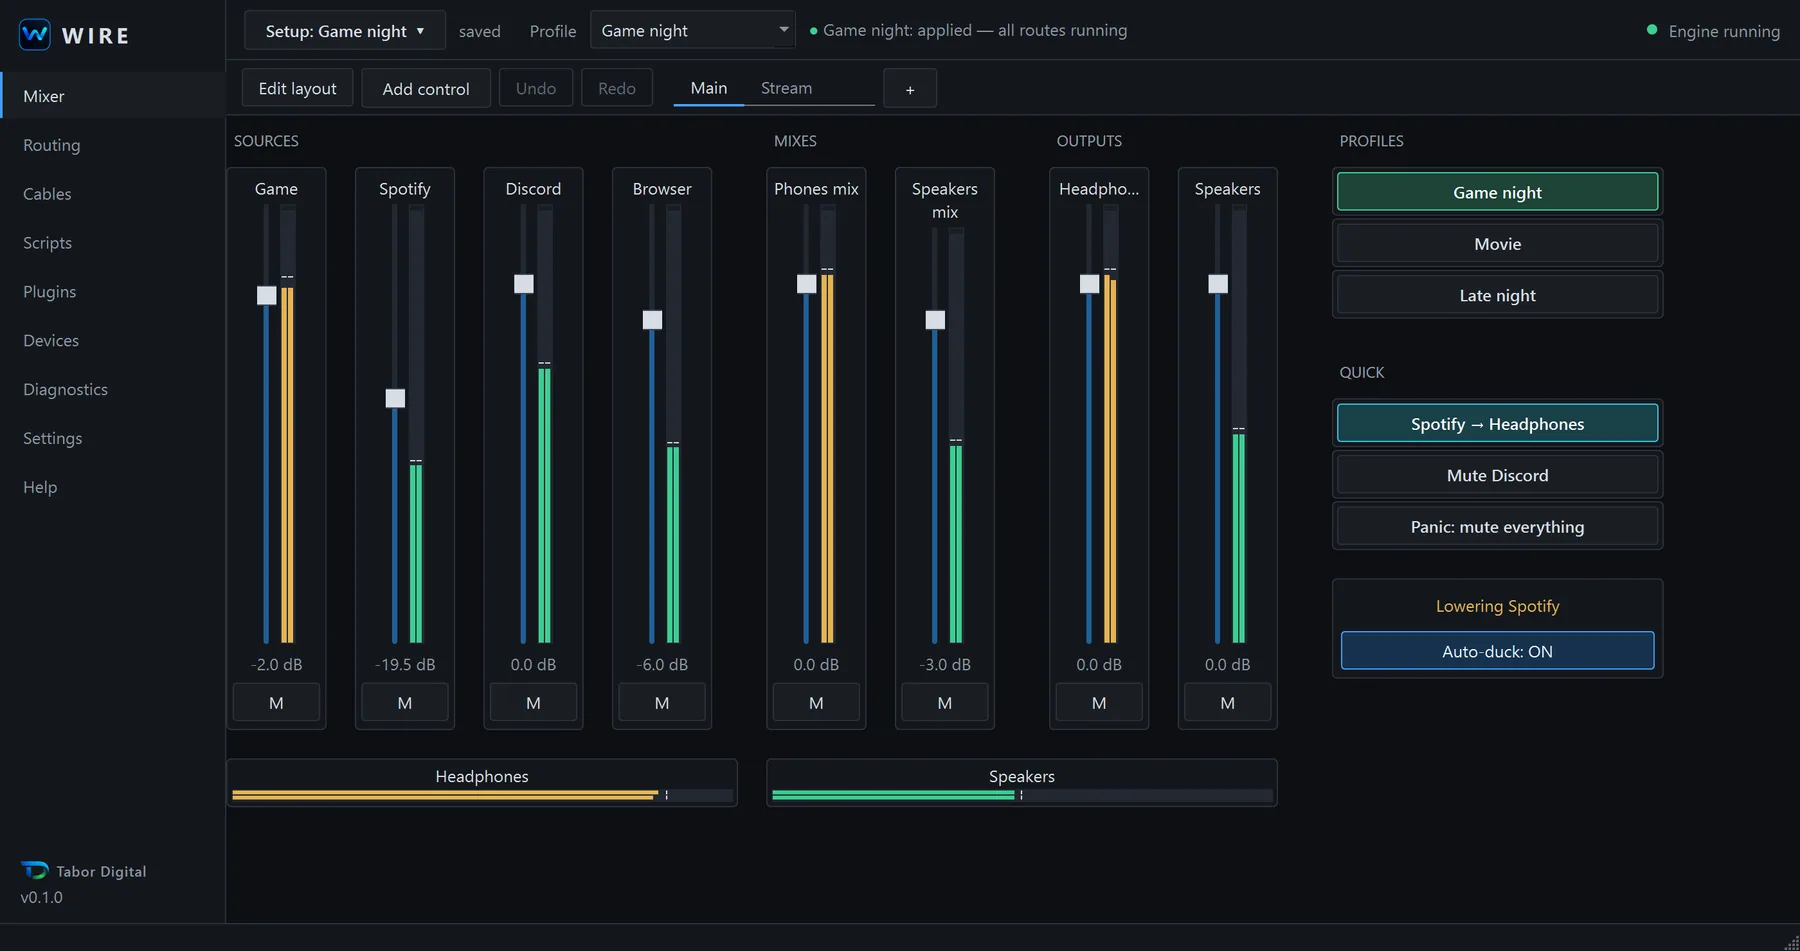Click the Browser fader handle
Image resolution: width=1800 pixels, height=951 pixels.
coord(652,320)
